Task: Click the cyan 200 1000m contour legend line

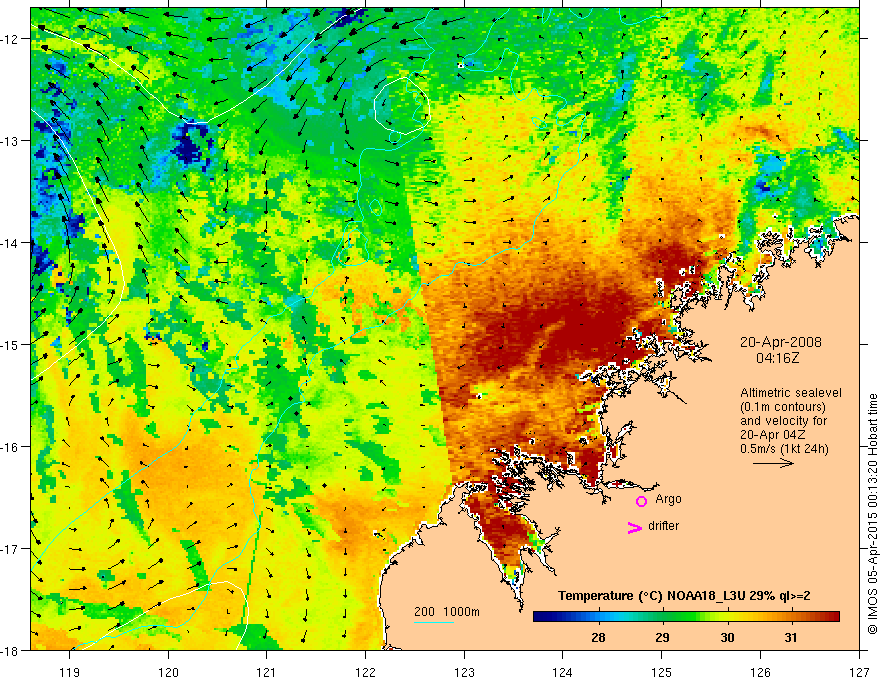Action: point(433,622)
